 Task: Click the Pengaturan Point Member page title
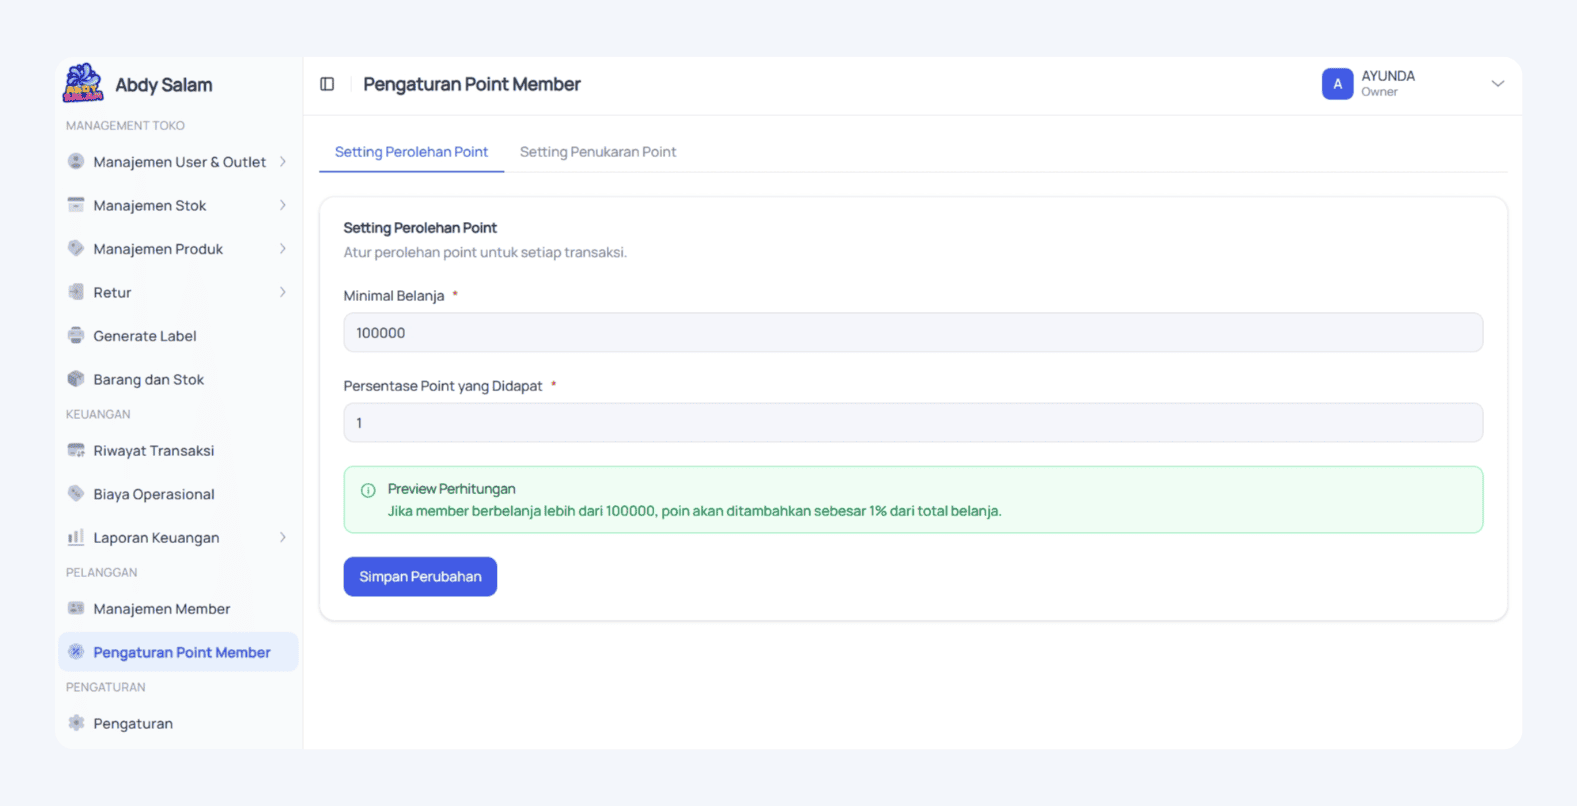(x=472, y=84)
